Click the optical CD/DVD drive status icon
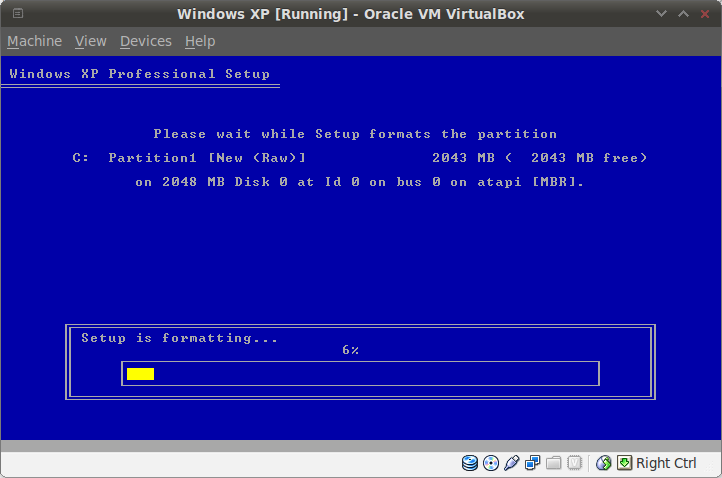 [491, 463]
